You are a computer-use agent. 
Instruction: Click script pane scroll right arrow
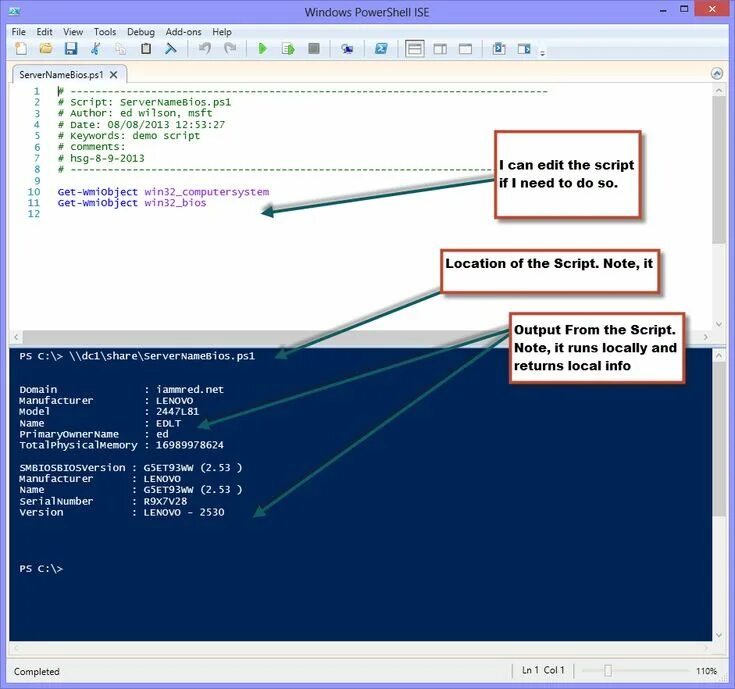pos(705,337)
